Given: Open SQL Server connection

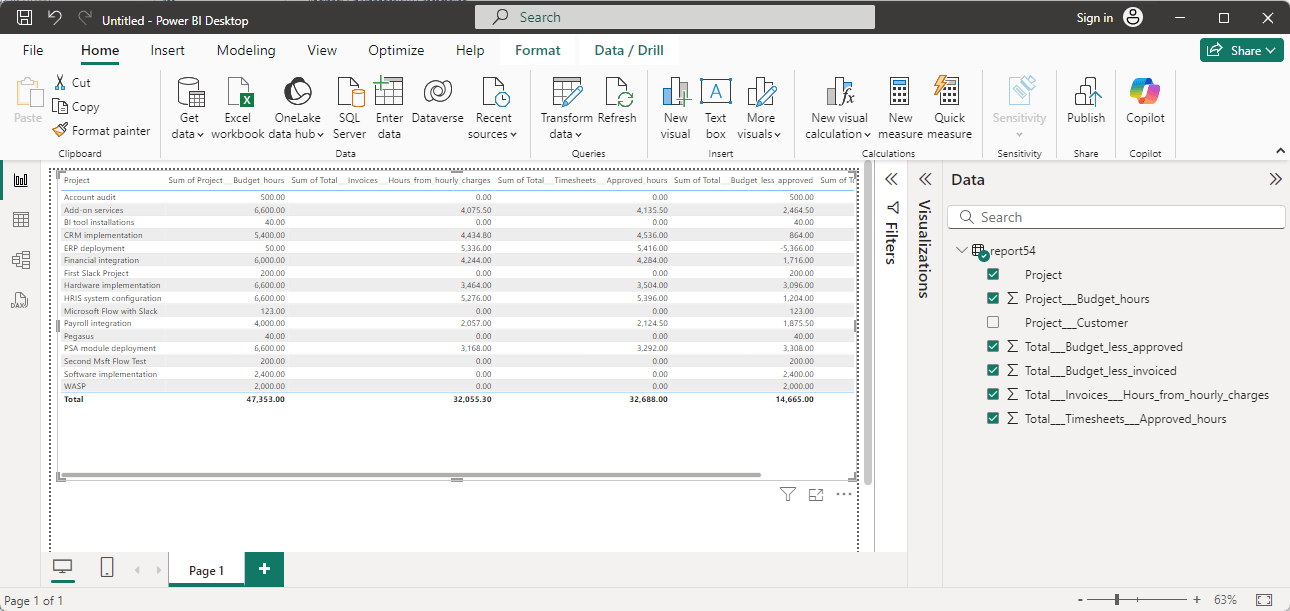Looking at the screenshot, I should 350,109.
